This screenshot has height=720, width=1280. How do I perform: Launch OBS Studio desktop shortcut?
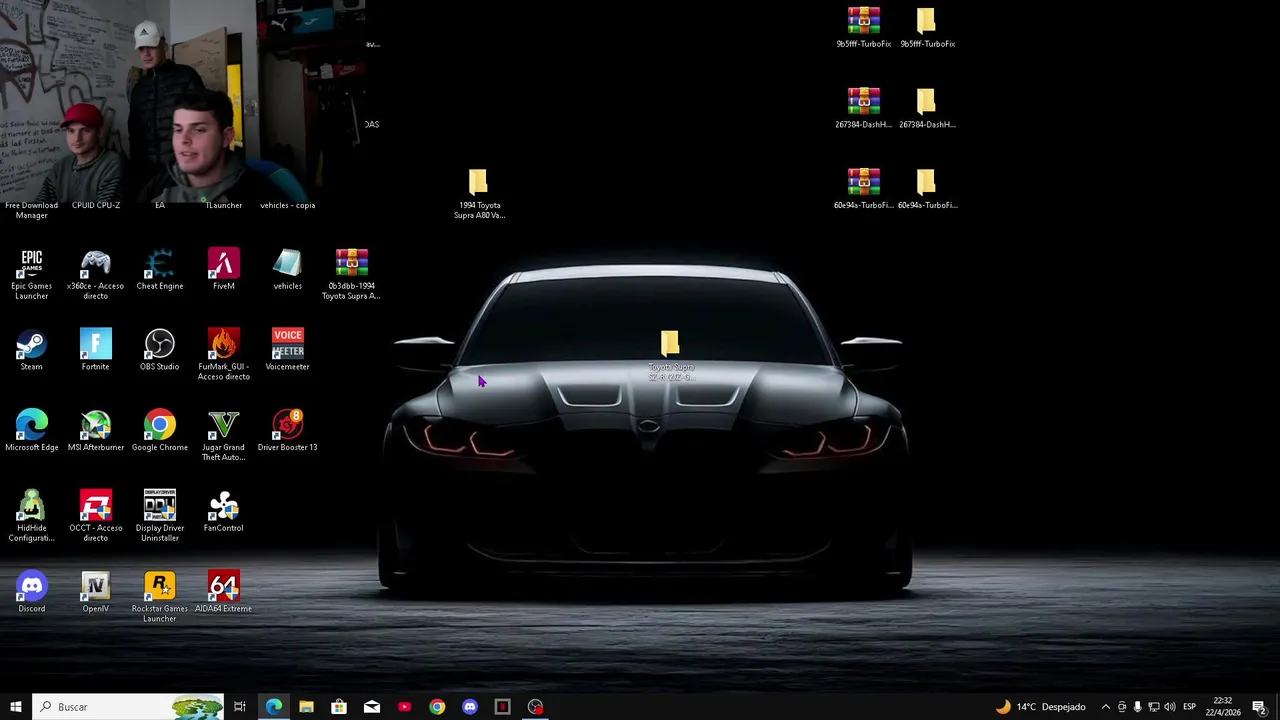pos(160,350)
